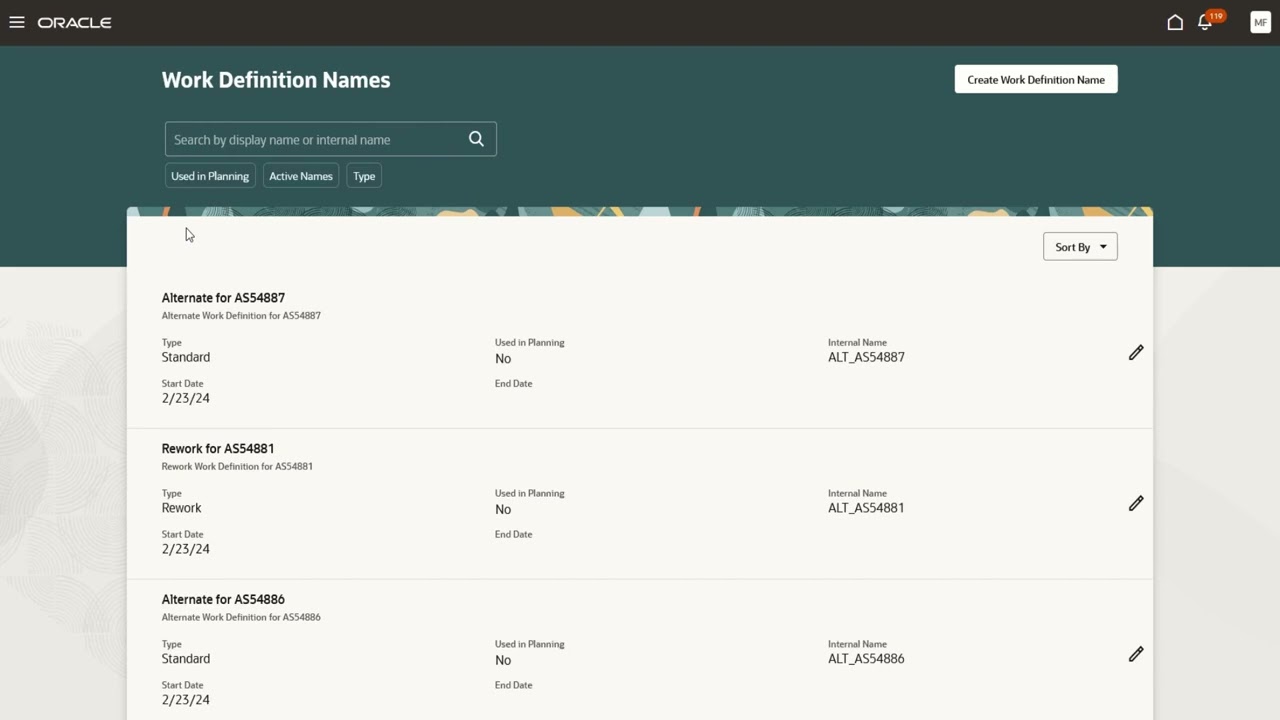This screenshot has height=720, width=1280.
Task: Click the search magnifier icon
Action: (476, 139)
